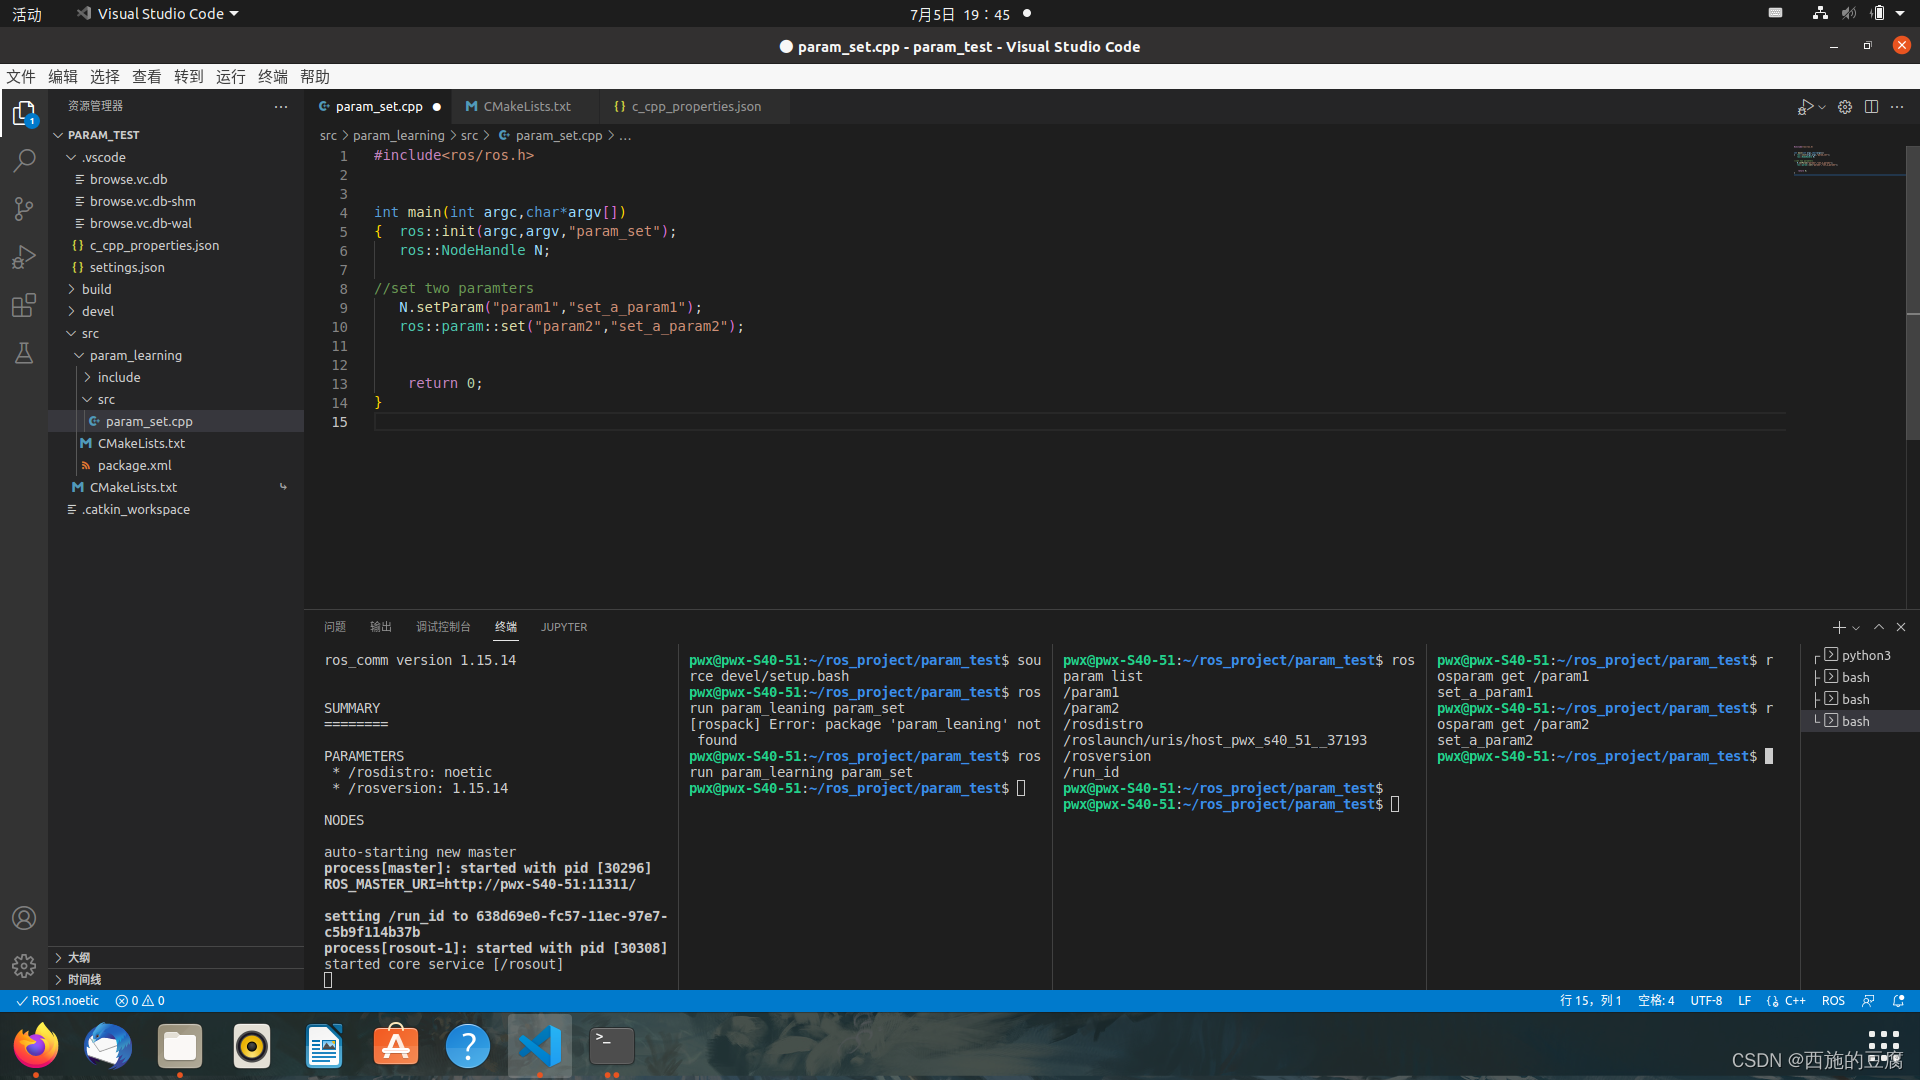
Task: Open the Source Control view
Action: coord(24,209)
